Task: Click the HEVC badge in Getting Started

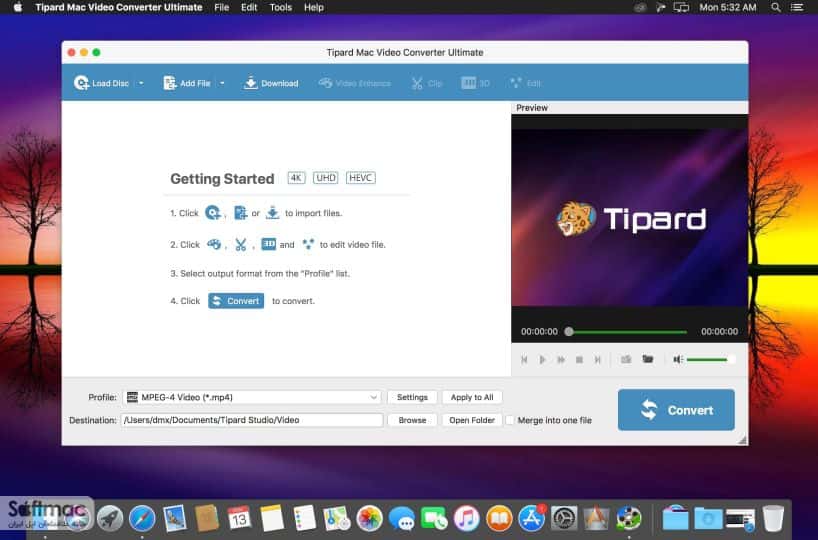Action: point(360,178)
